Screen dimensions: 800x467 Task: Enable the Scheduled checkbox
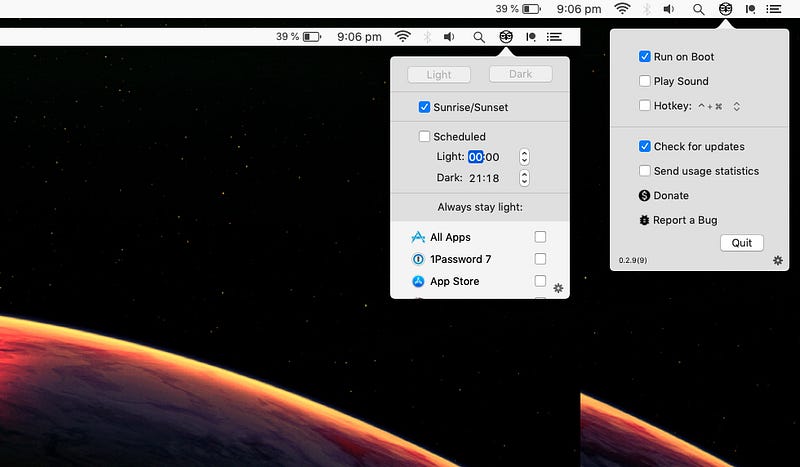point(425,136)
